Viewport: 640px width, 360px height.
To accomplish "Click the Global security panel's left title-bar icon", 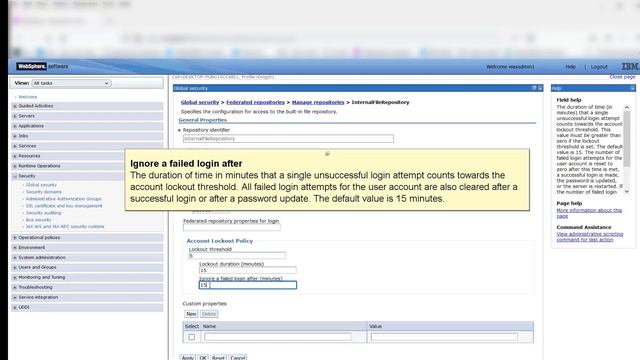I will (534, 88).
